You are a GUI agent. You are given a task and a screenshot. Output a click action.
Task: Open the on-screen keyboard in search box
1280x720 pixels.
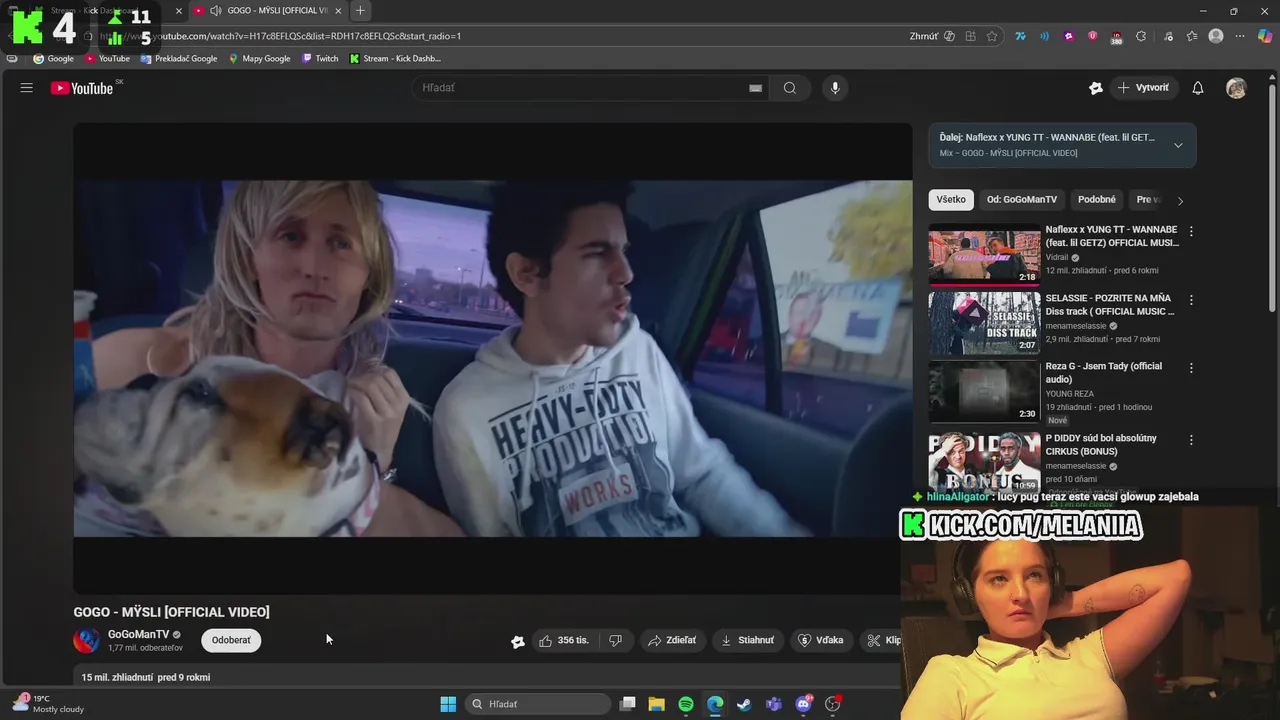[x=755, y=88]
